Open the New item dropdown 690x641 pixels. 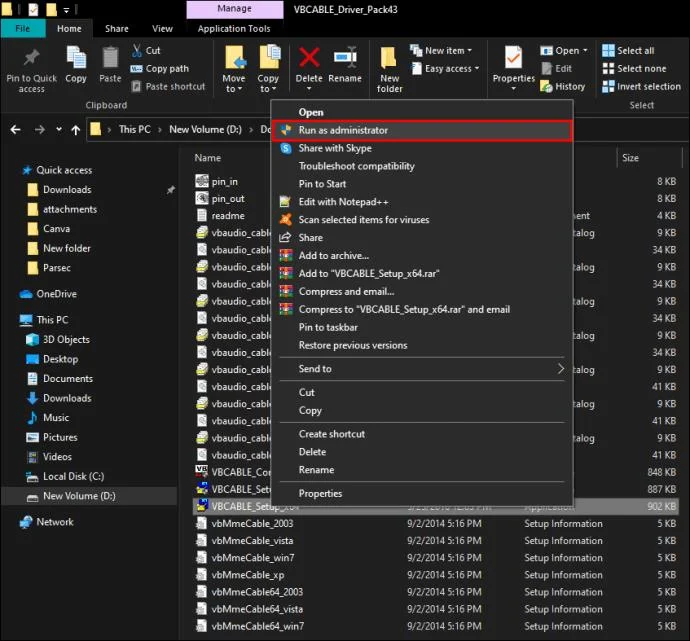point(441,51)
